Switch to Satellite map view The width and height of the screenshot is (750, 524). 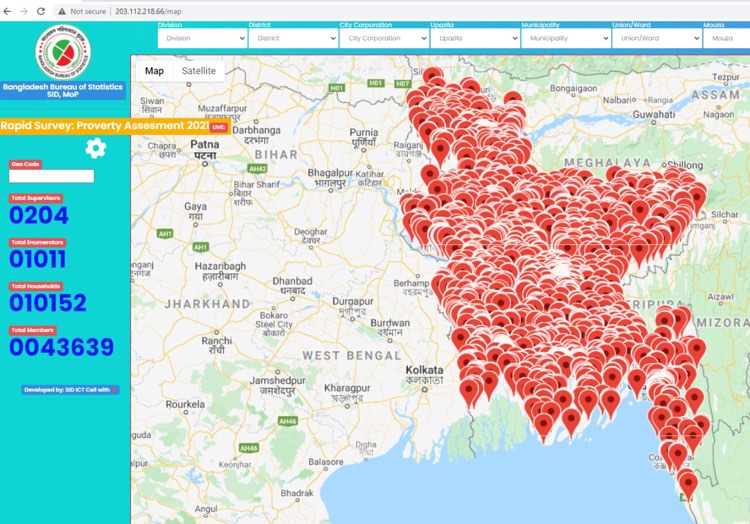(x=198, y=71)
